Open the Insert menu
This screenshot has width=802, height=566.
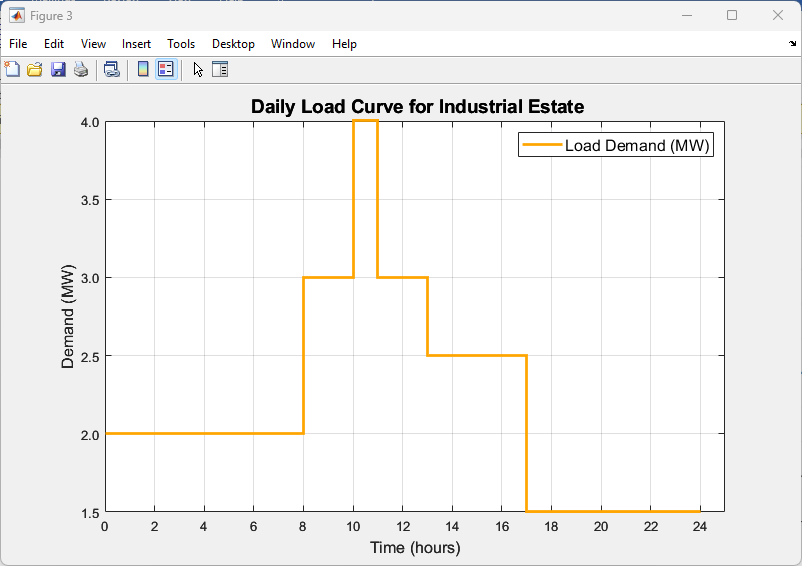(x=136, y=44)
